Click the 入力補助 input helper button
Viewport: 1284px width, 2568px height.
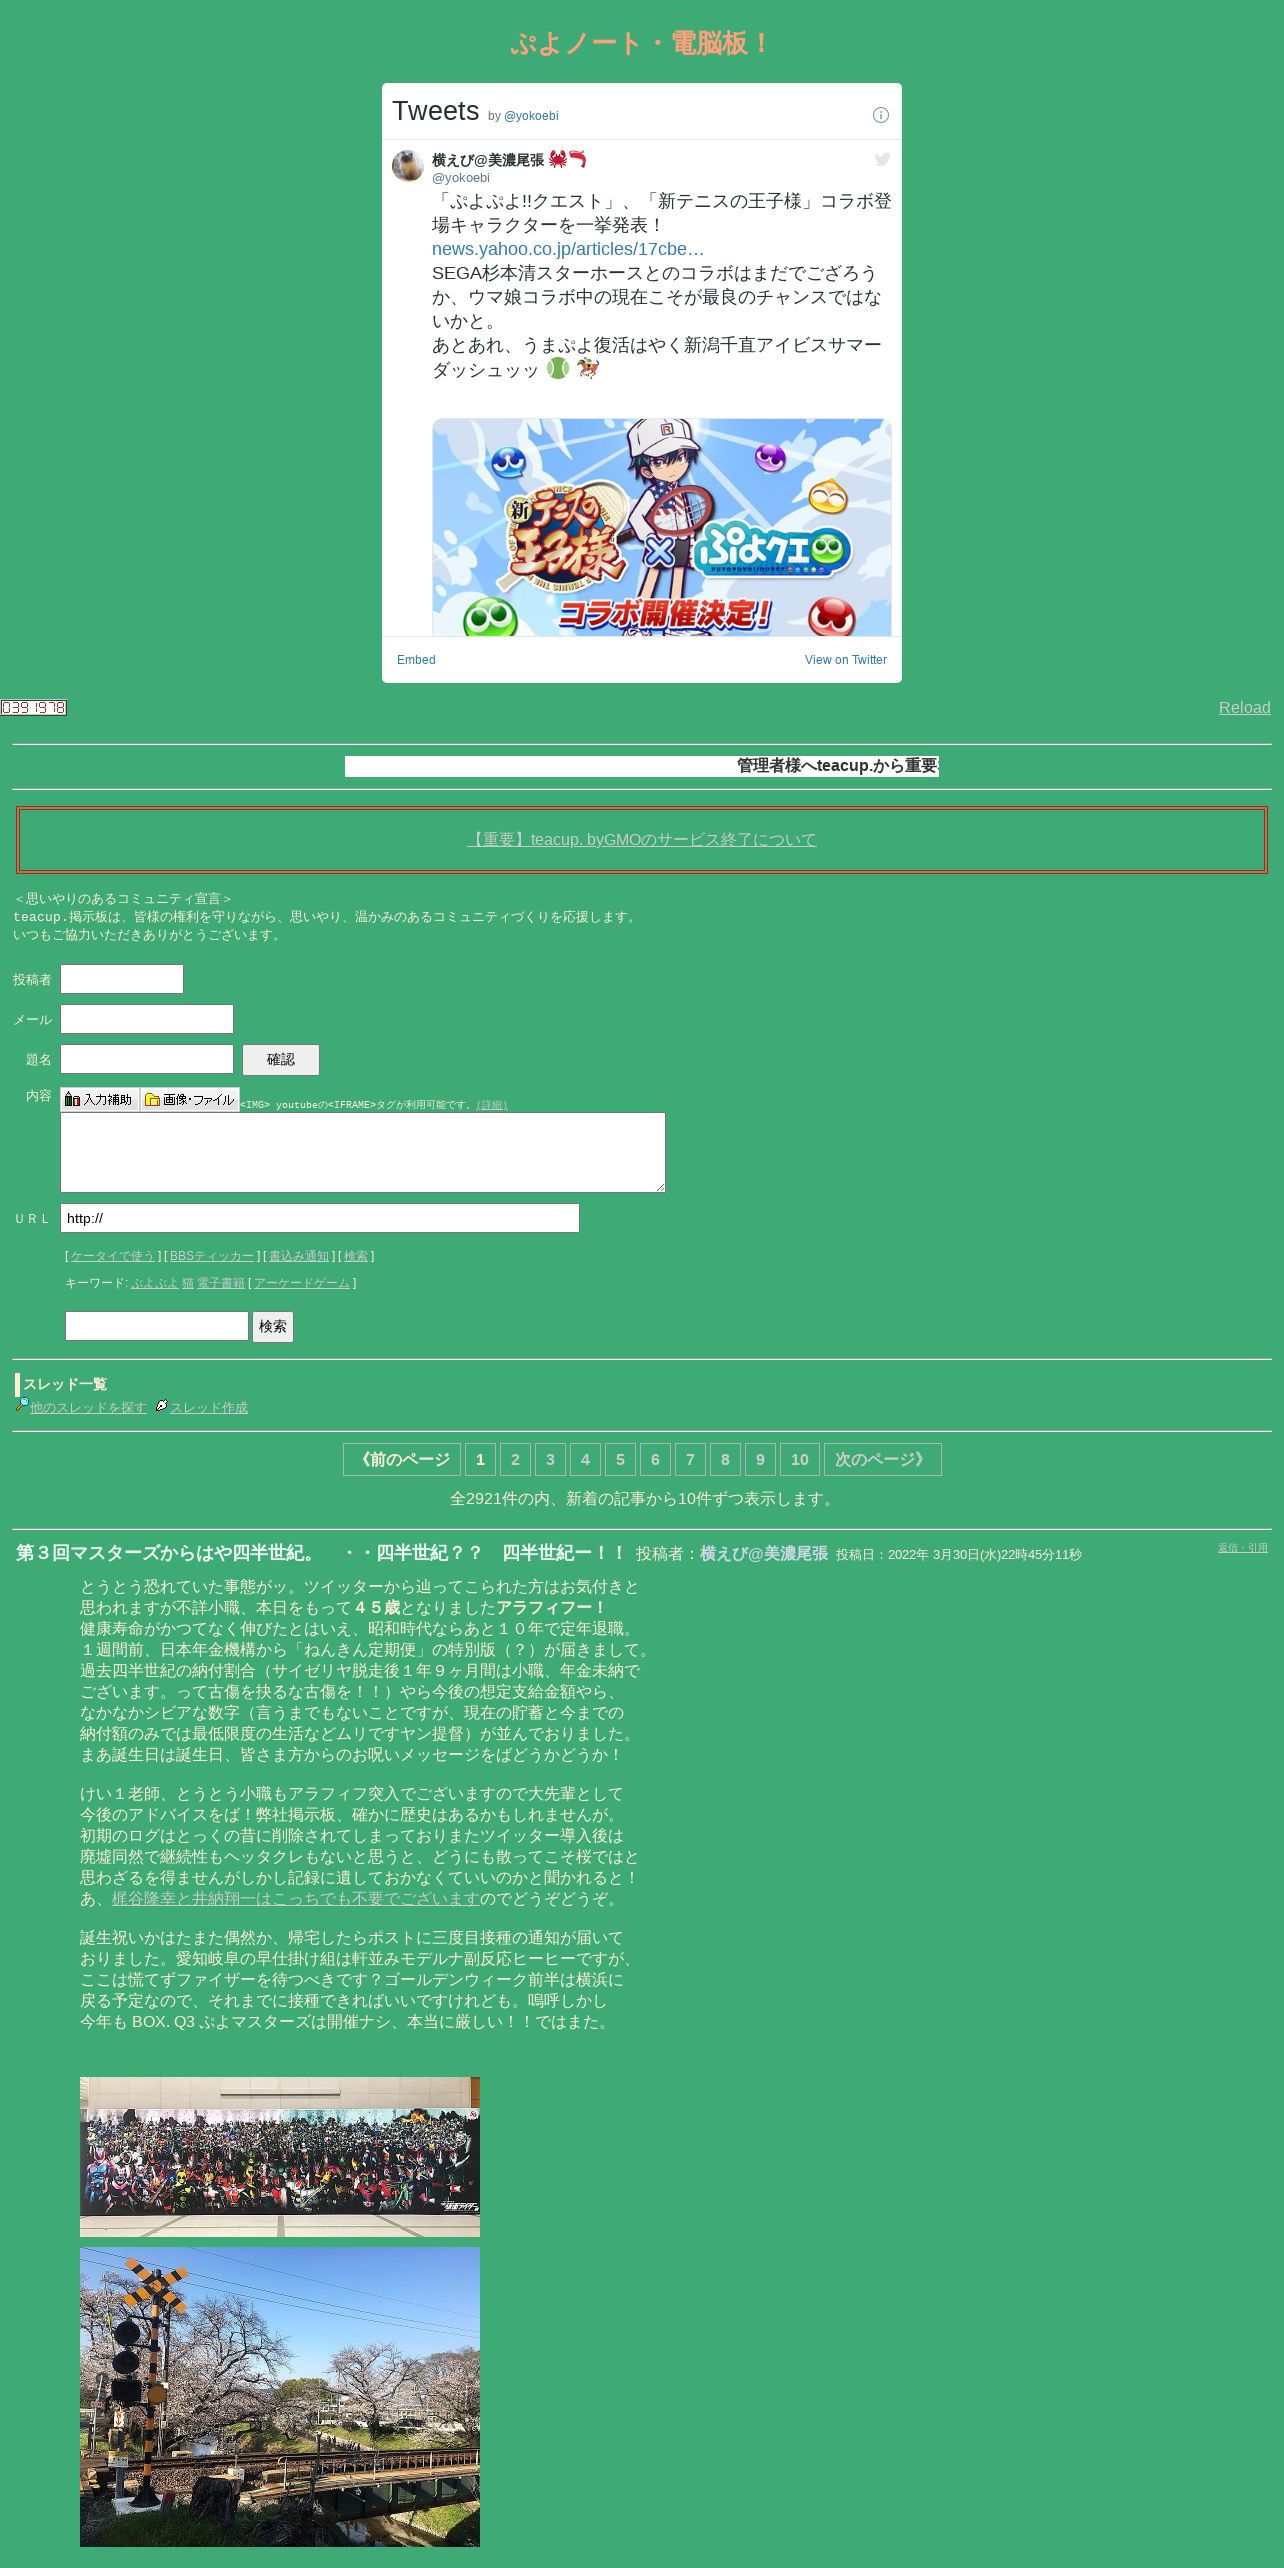(x=100, y=1099)
